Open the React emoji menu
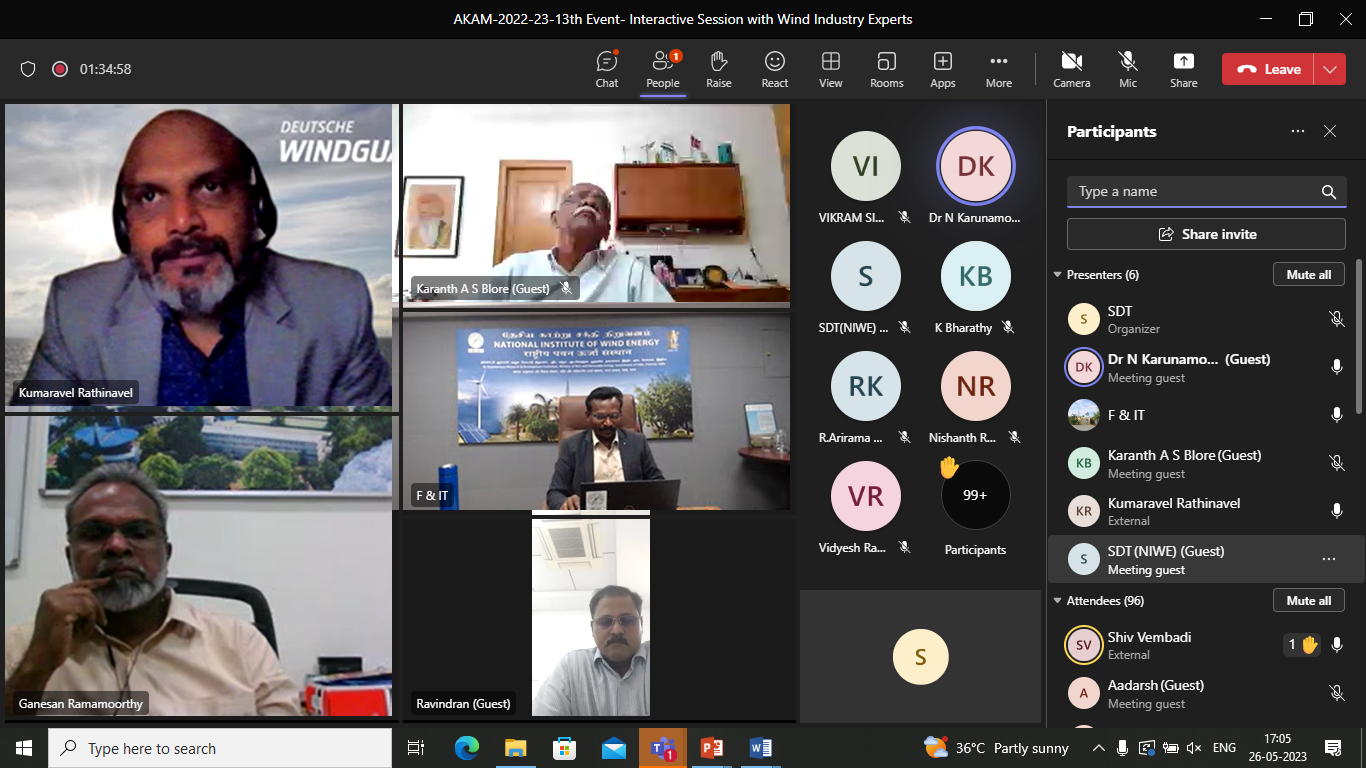 click(774, 69)
